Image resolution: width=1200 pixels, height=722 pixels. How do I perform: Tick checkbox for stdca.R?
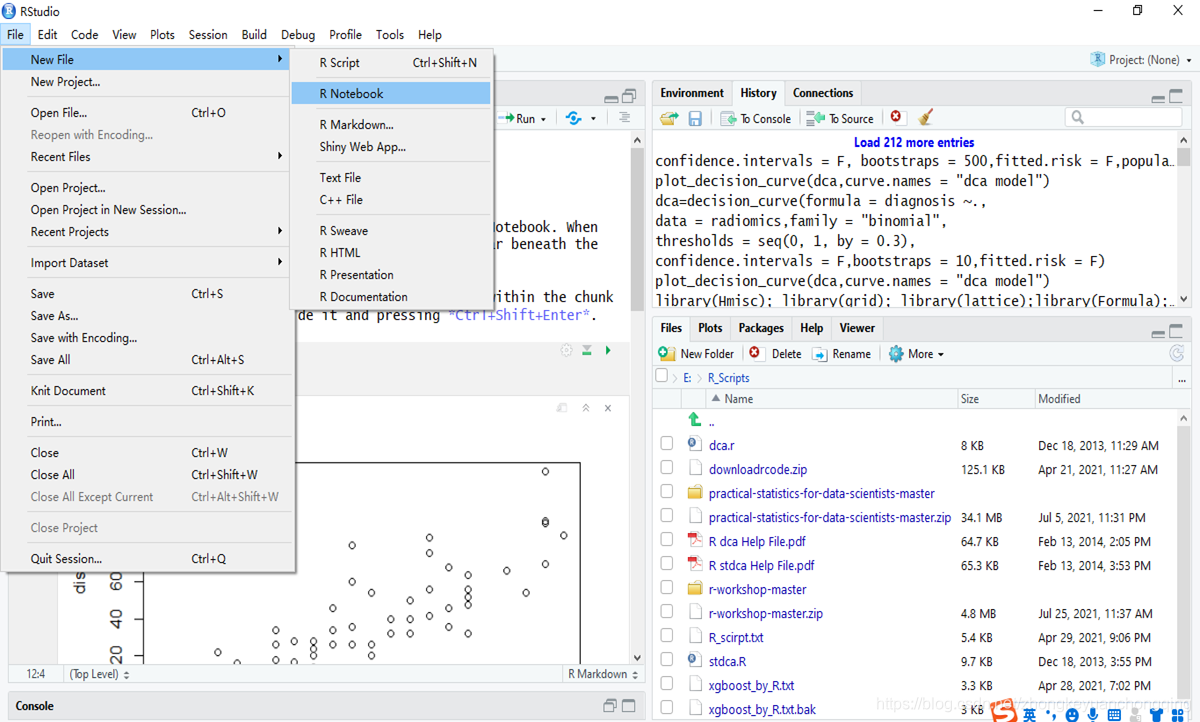(x=667, y=659)
